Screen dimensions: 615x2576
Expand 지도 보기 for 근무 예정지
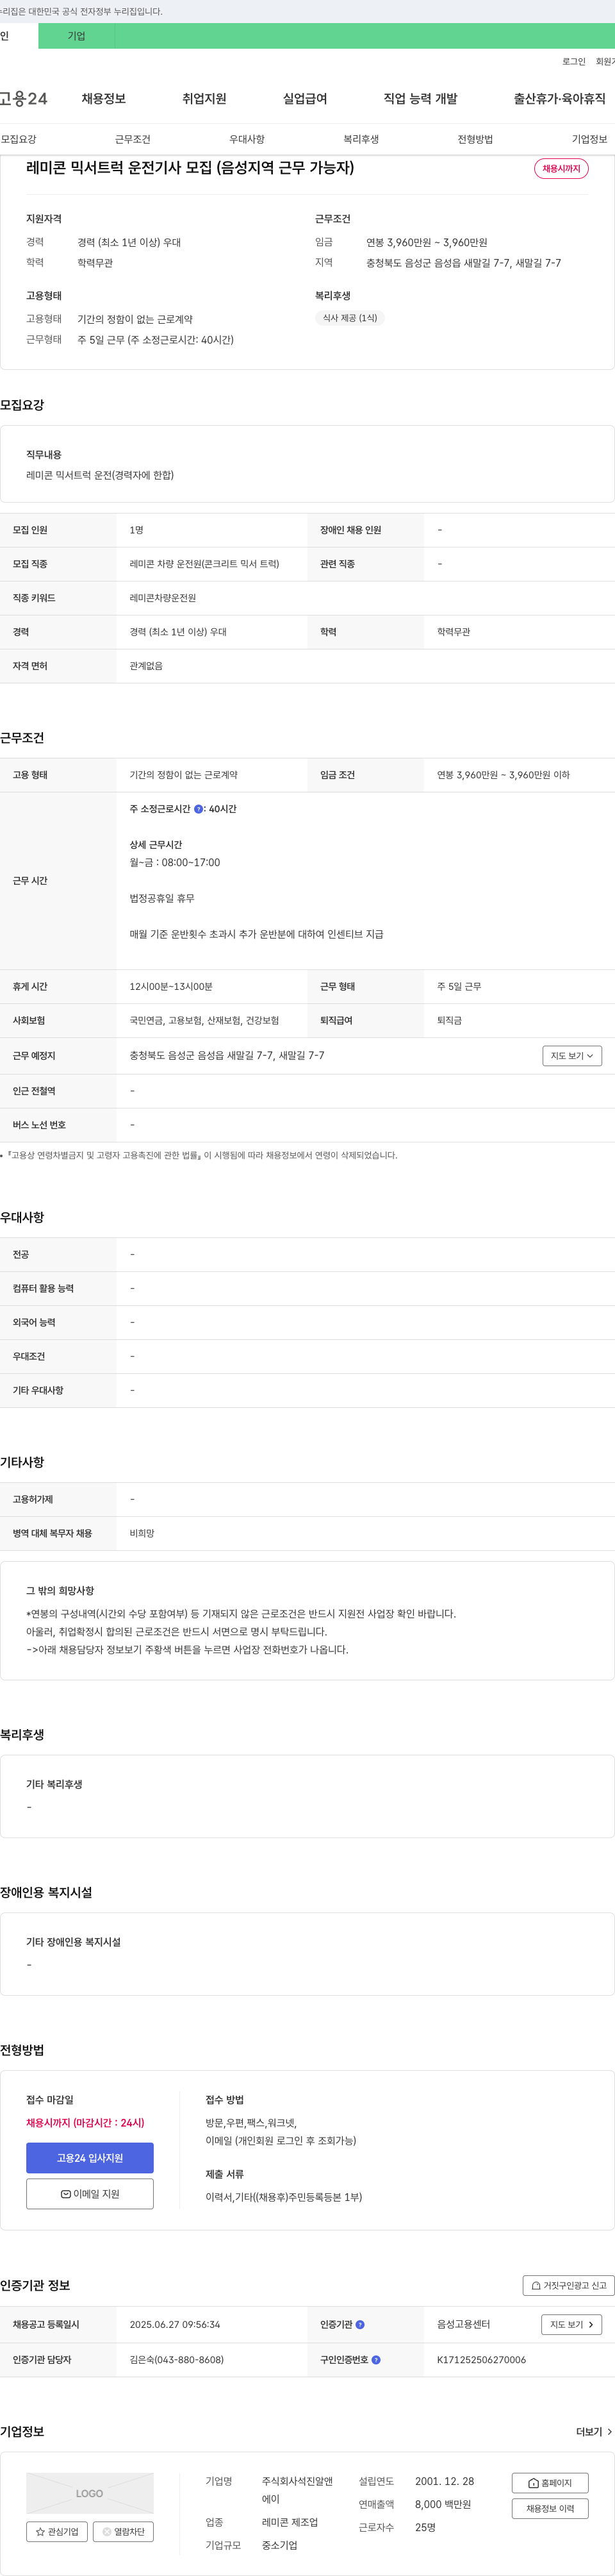point(572,1055)
